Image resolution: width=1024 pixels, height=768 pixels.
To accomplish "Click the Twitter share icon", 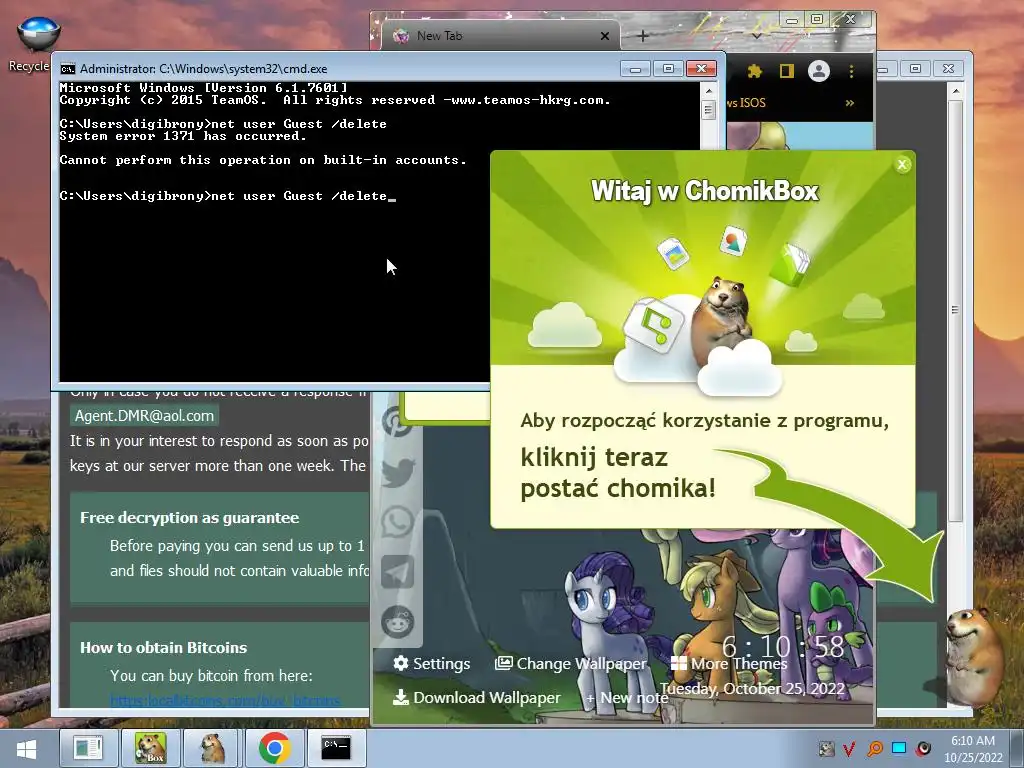I will (396, 472).
